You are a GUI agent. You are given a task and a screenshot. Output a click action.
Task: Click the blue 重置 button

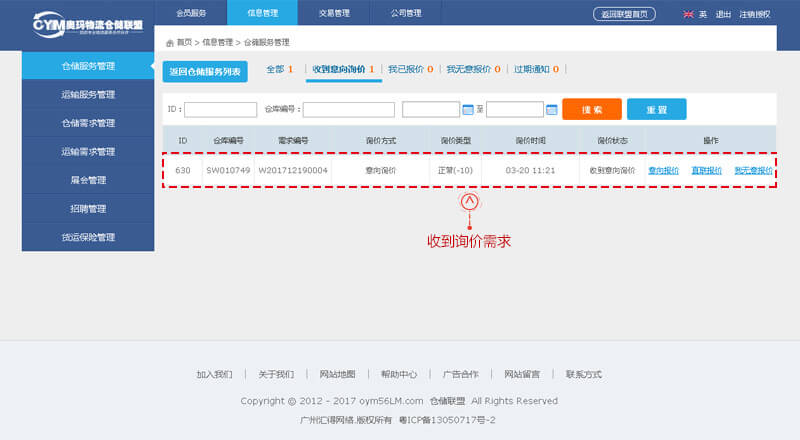656,109
